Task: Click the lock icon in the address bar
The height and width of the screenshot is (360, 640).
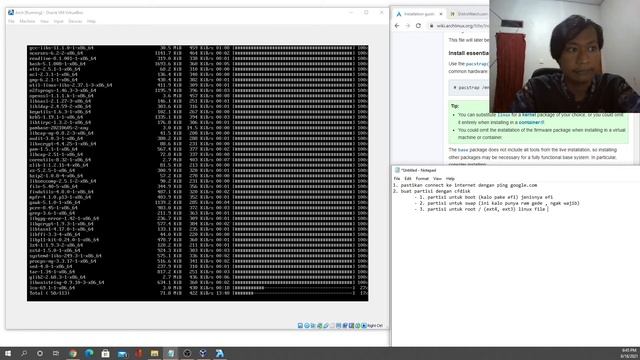Action: click(x=431, y=26)
